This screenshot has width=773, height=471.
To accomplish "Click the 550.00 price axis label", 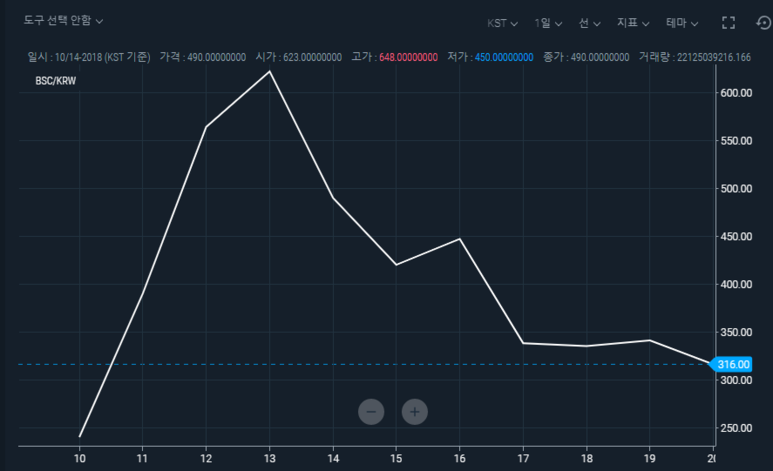I will (736, 141).
